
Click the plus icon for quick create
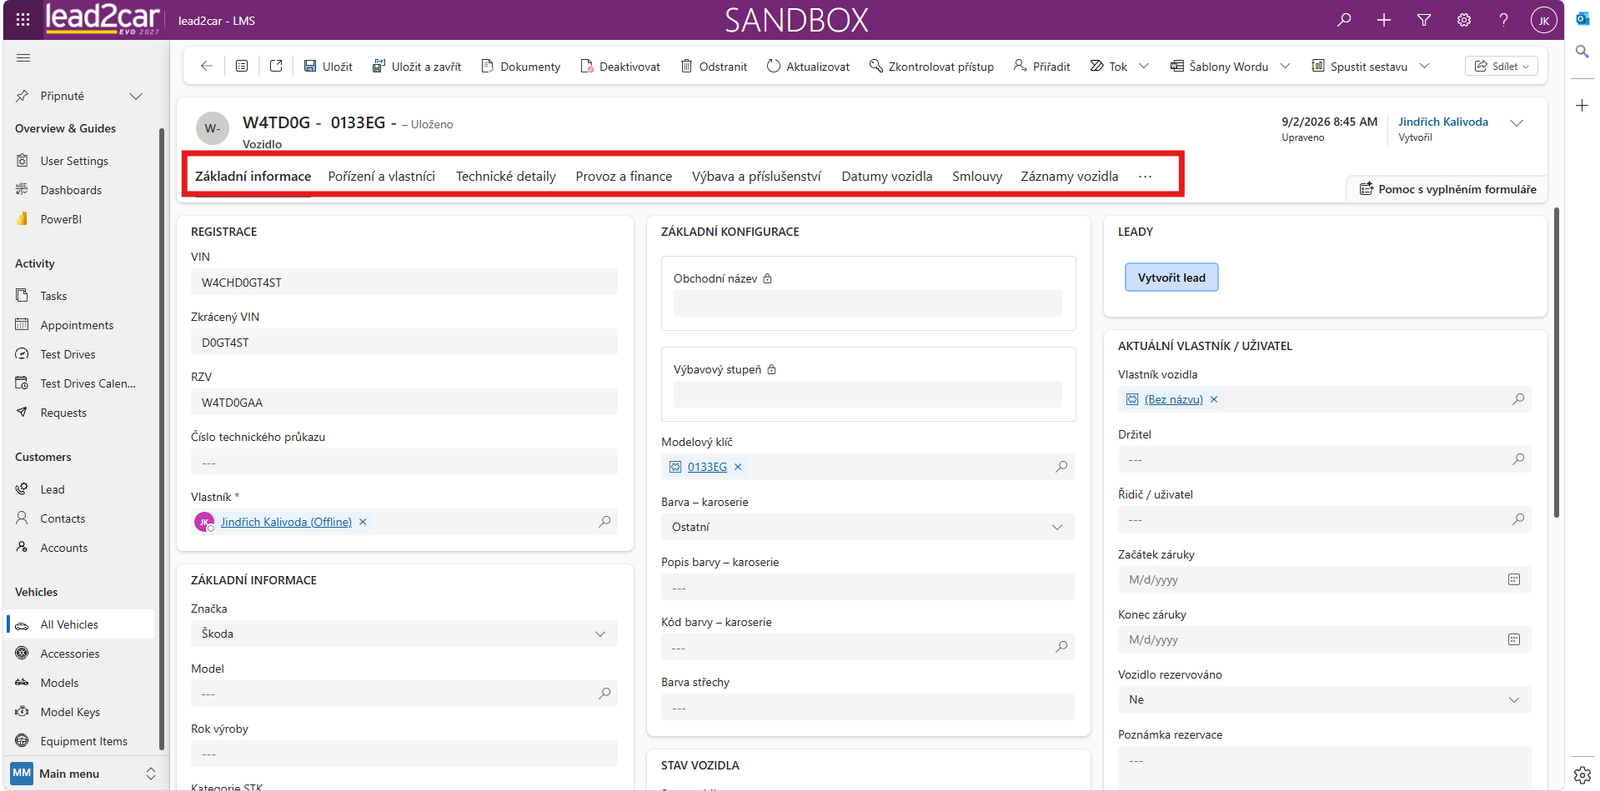pyautogui.click(x=1384, y=20)
